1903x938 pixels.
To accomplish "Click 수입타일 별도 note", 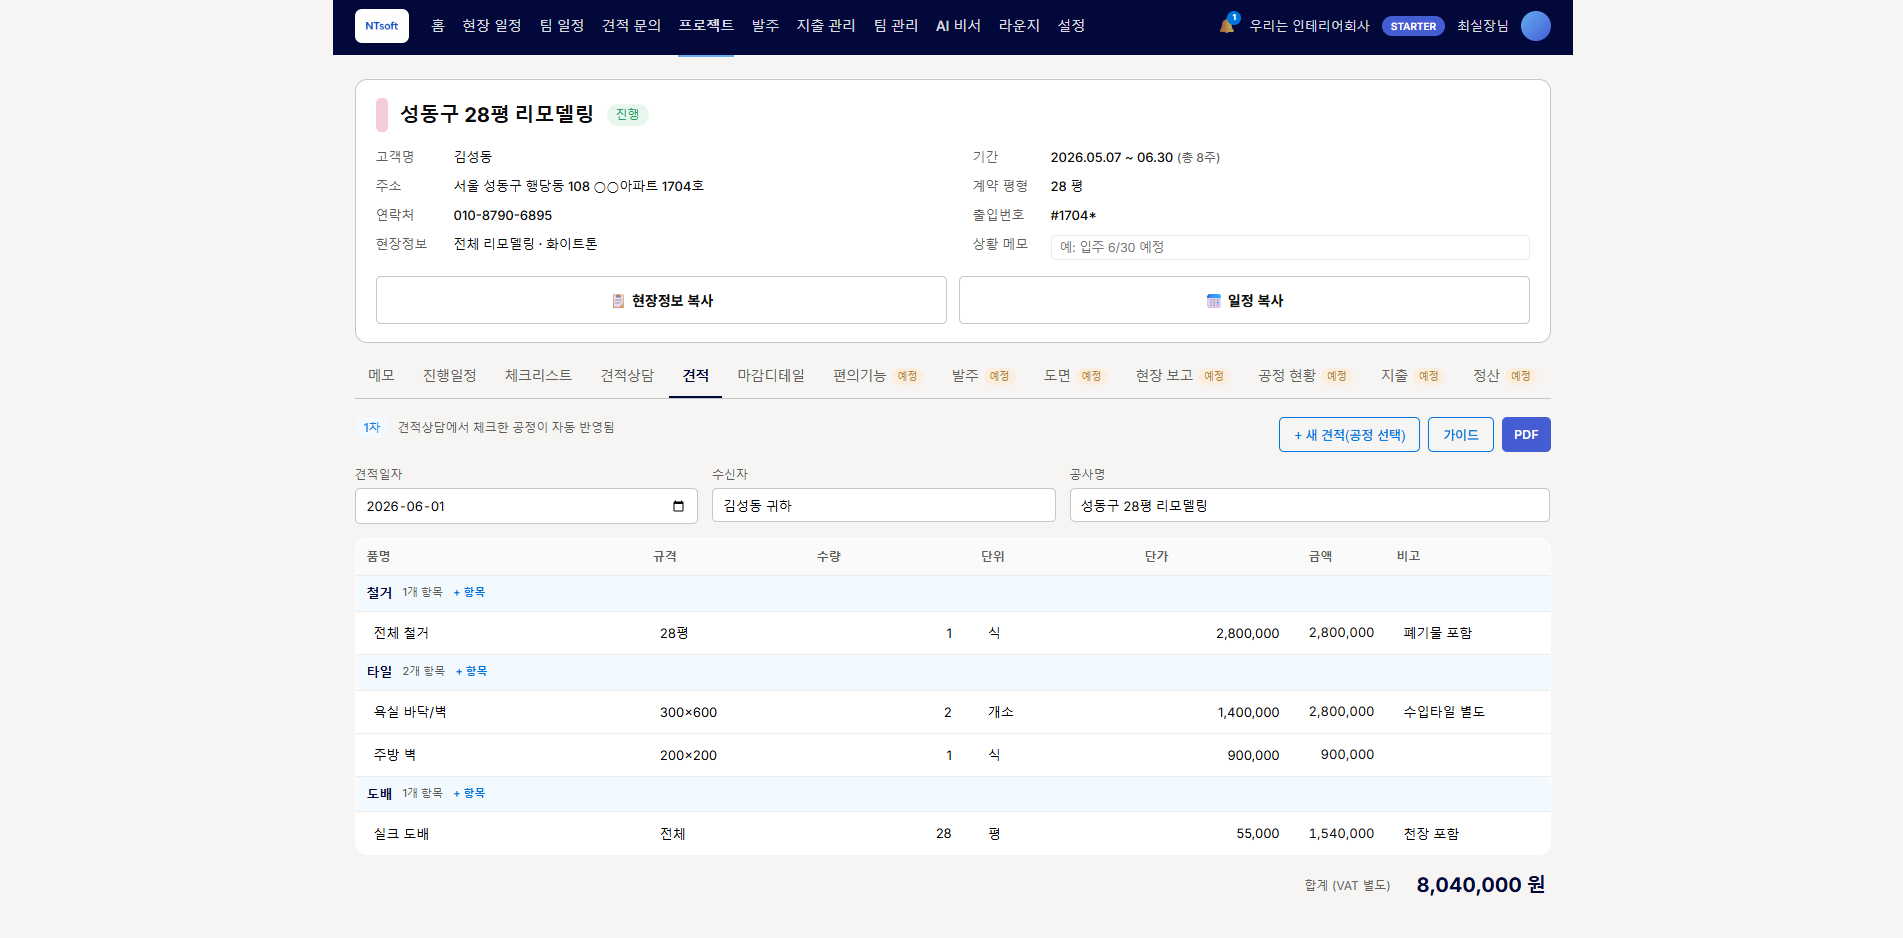I will [x=1444, y=712].
